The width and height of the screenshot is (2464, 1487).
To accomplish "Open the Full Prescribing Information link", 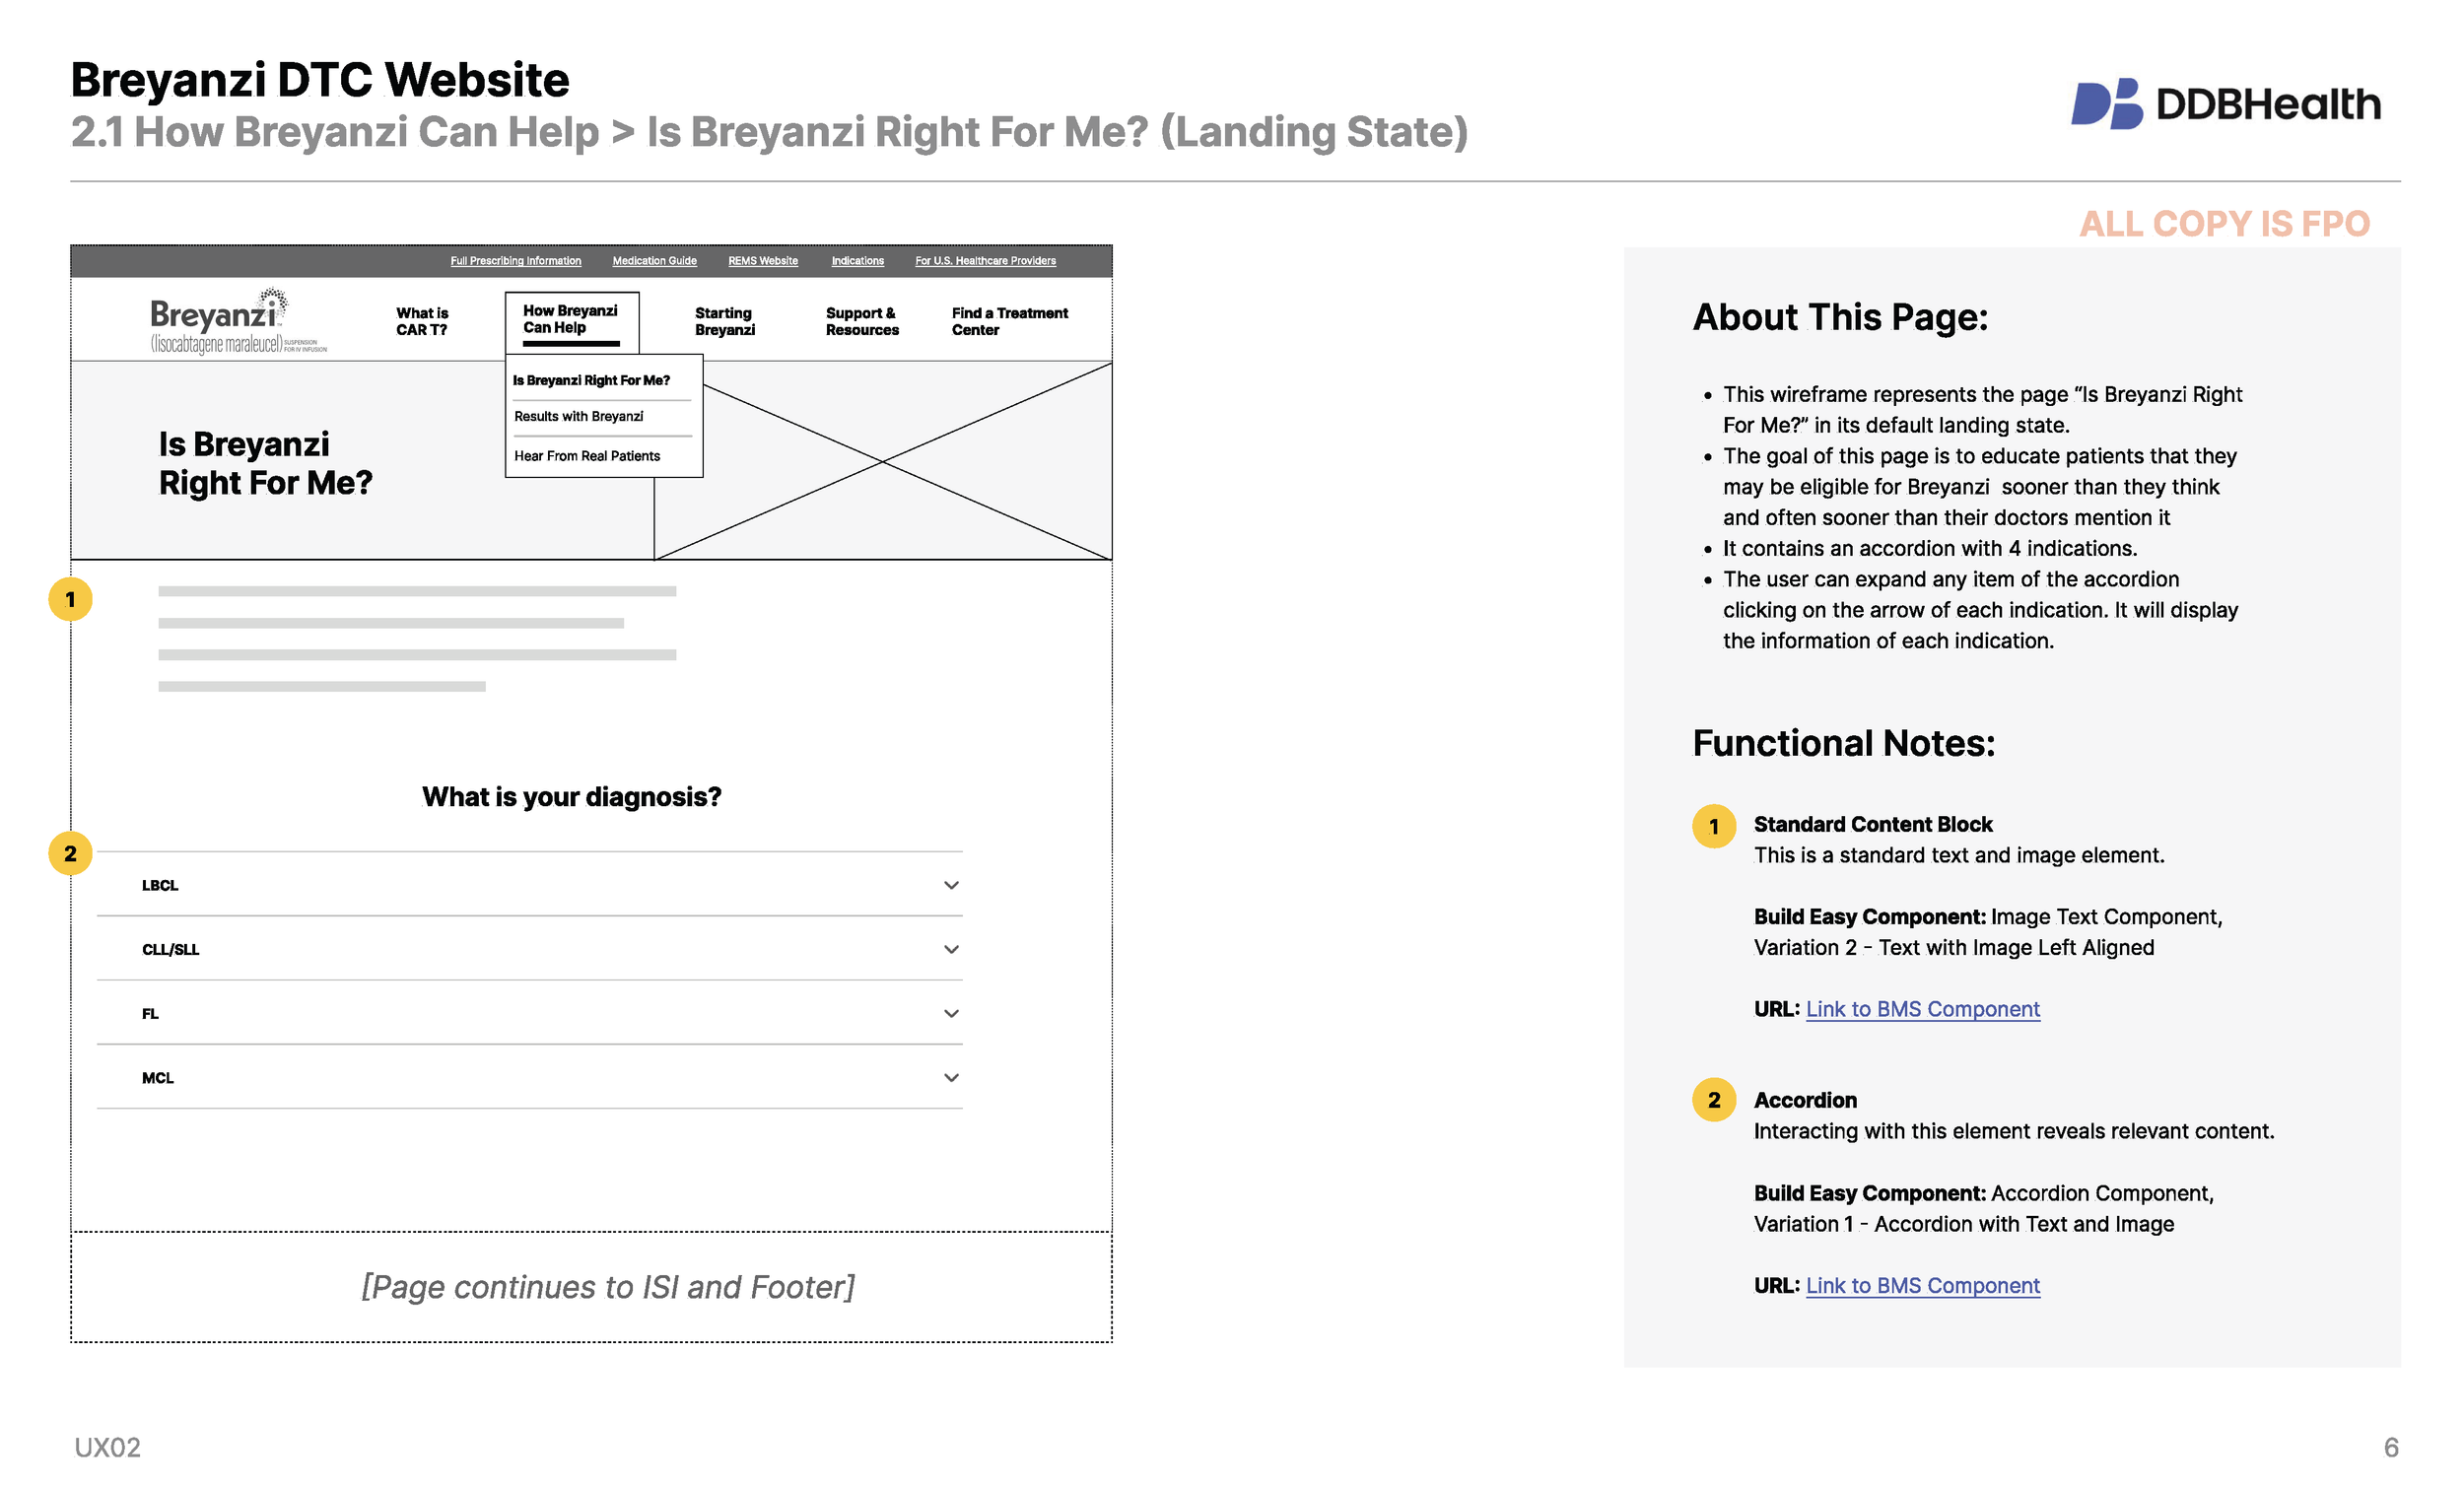I will point(516,260).
